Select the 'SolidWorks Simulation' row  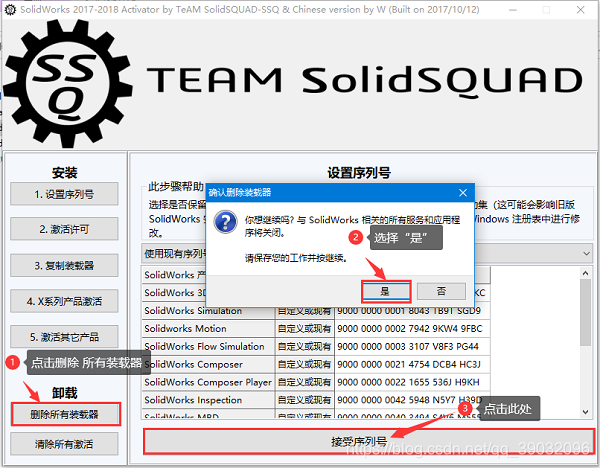point(316,311)
